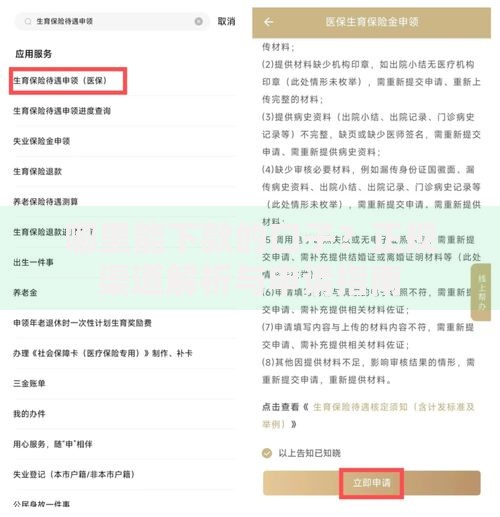Open 生育保险待遇申领进度查询
Viewport: 500px width, 517px height.
(62, 111)
